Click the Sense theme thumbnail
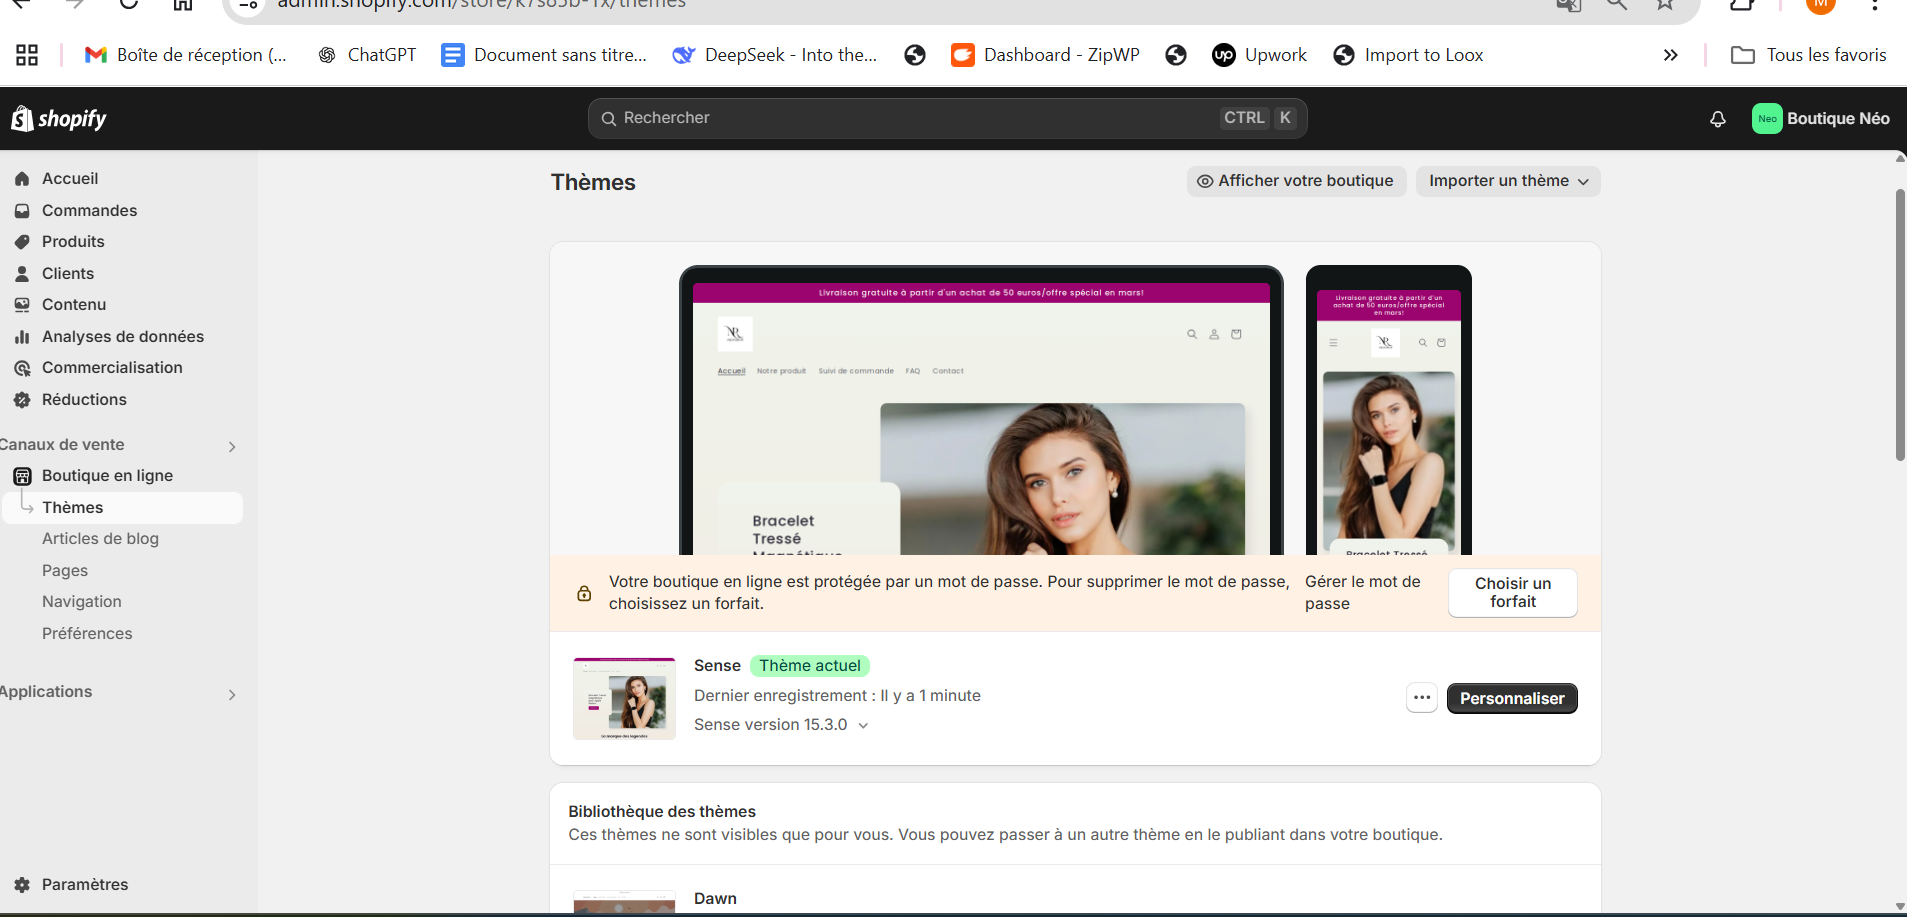Image resolution: width=1907 pixels, height=917 pixels. tap(624, 698)
